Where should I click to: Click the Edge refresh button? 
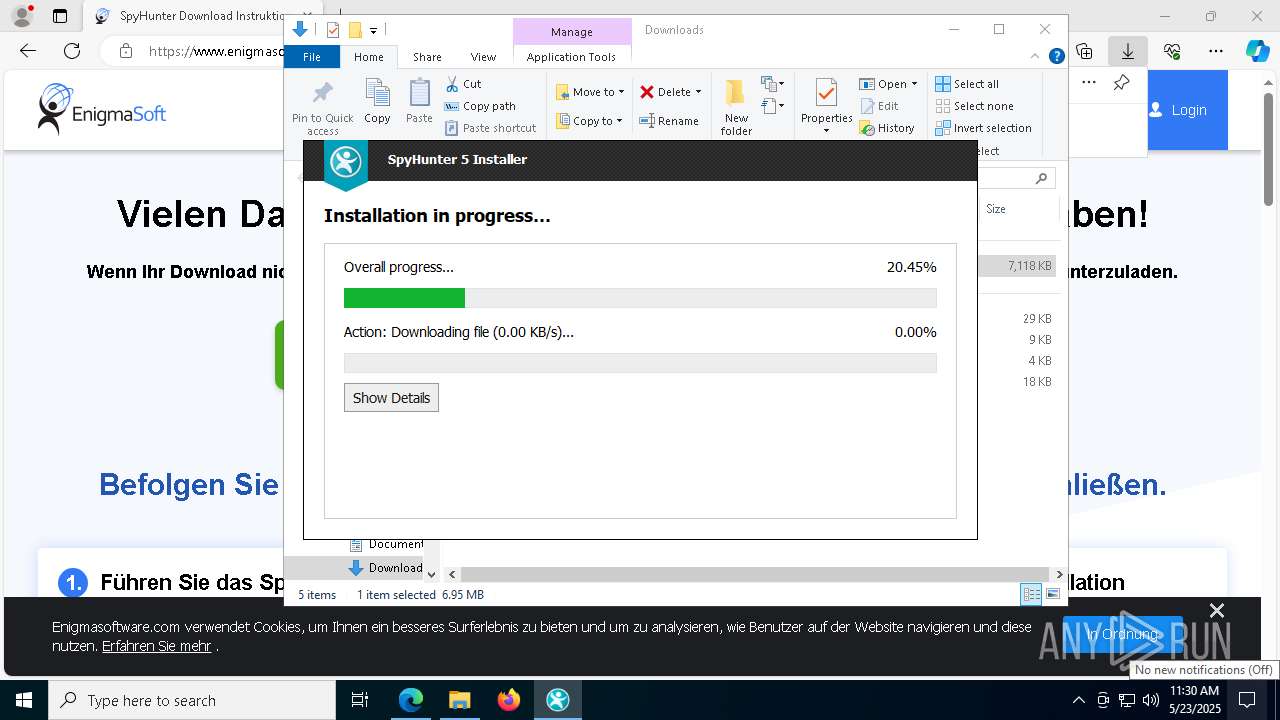click(x=72, y=51)
